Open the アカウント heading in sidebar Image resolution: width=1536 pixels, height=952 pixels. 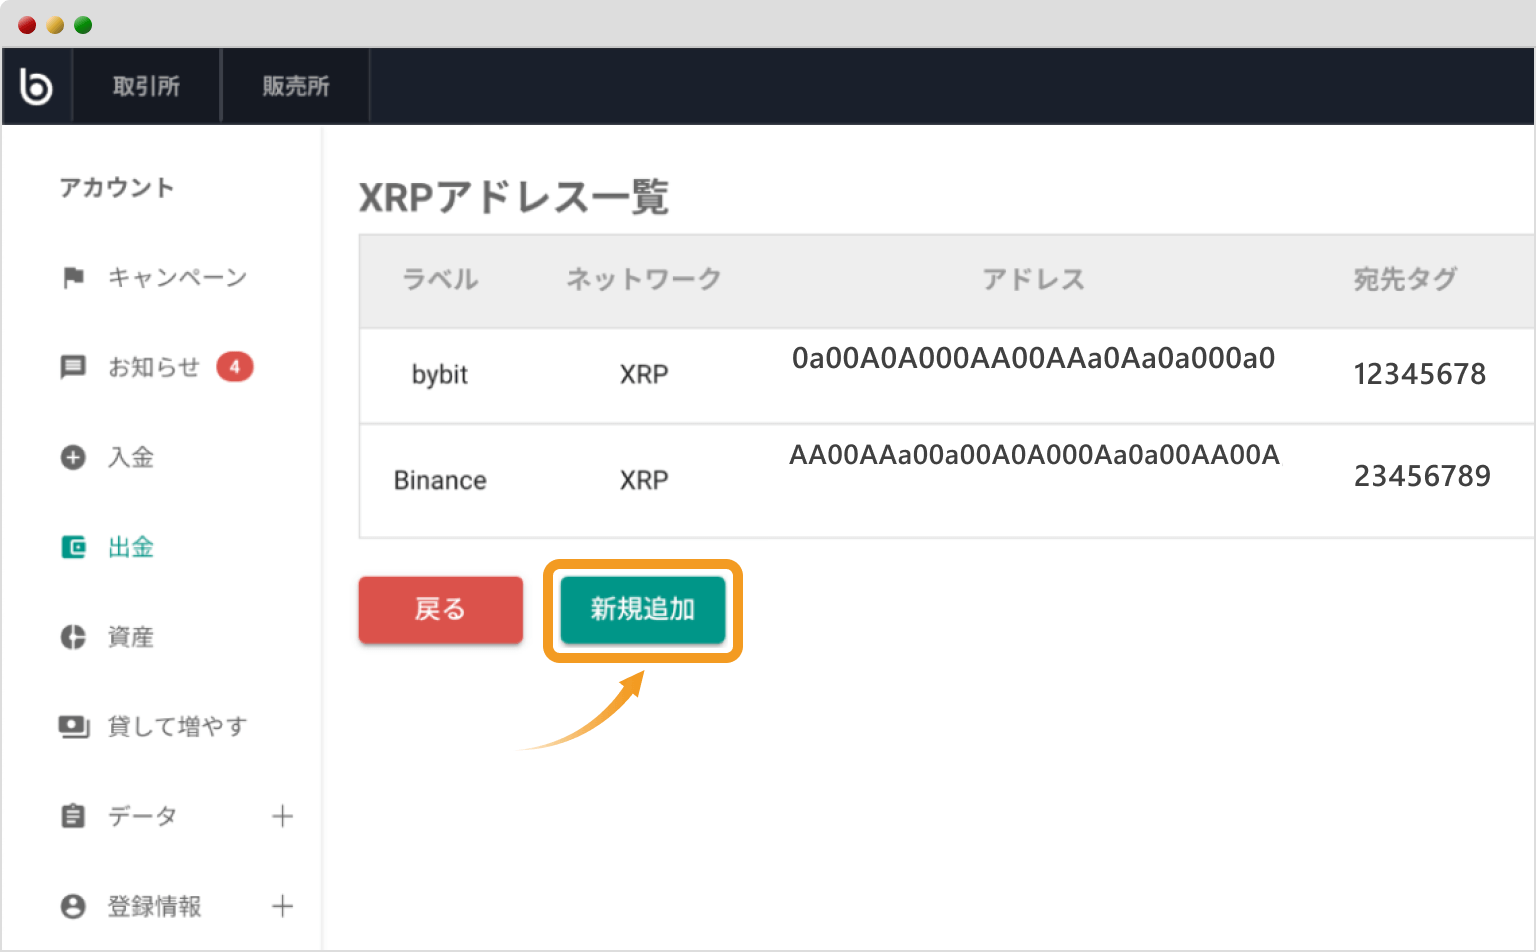point(118,187)
